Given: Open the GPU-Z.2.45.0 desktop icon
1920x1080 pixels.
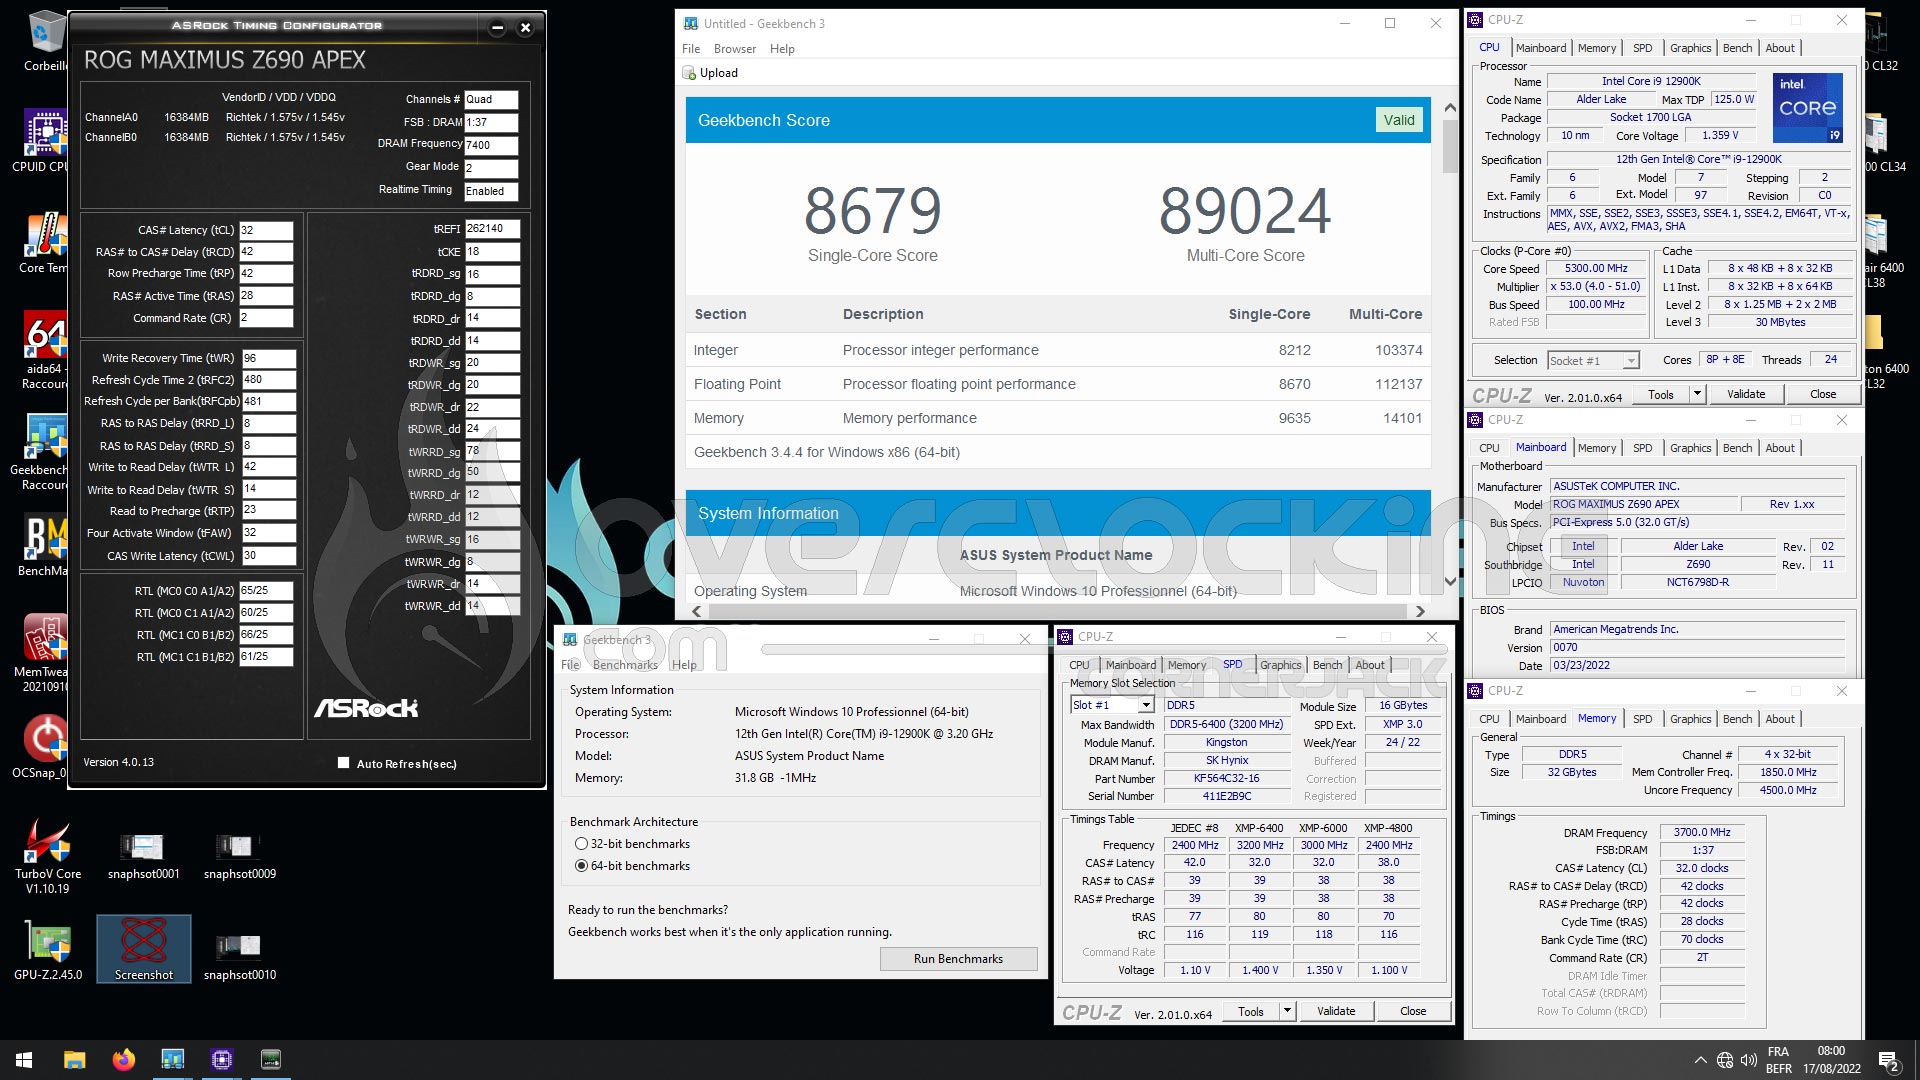Looking at the screenshot, I should pyautogui.click(x=48, y=950).
